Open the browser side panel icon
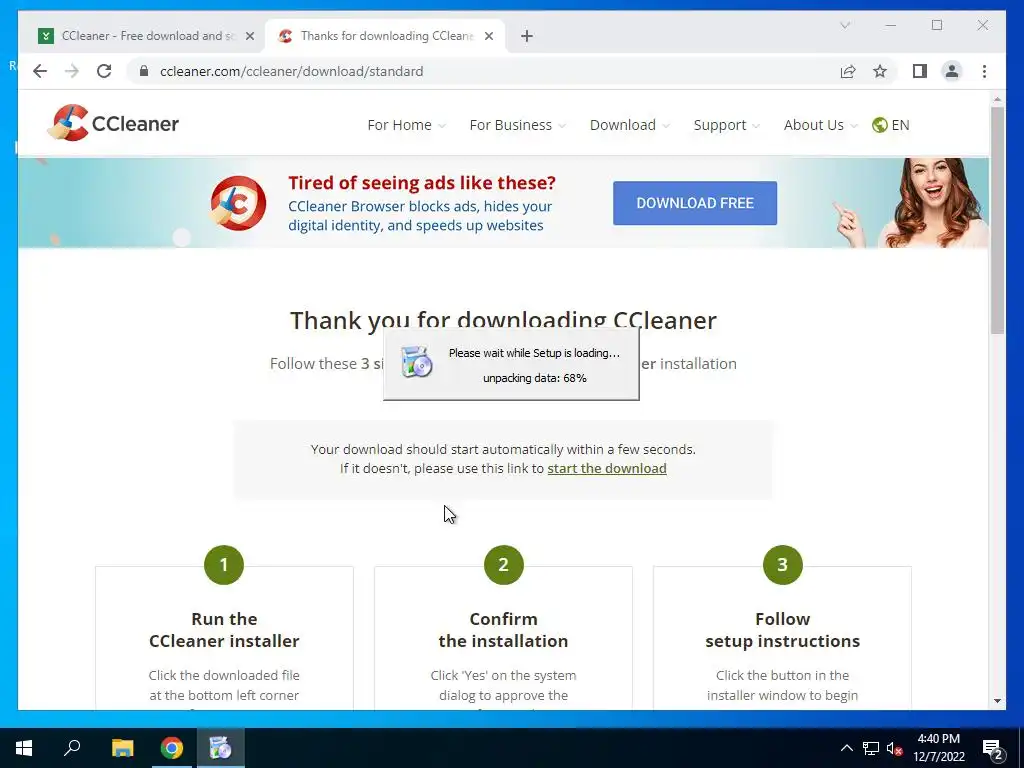This screenshot has width=1024, height=768. [x=920, y=71]
